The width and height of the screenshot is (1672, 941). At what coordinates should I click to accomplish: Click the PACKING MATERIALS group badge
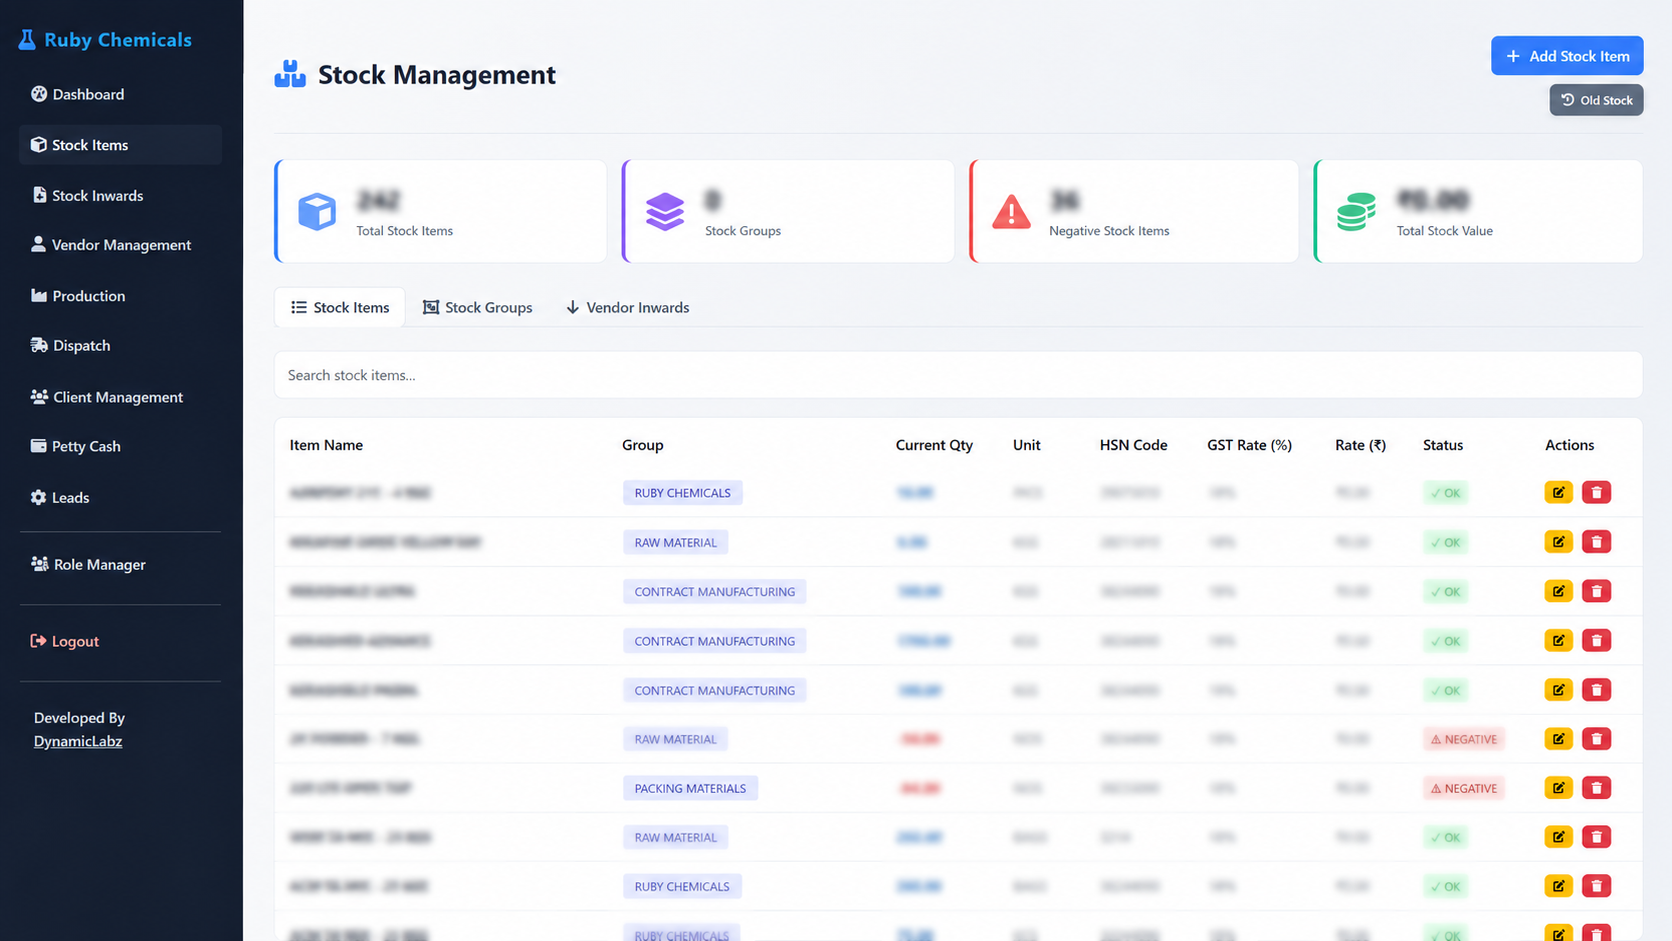click(690, 788)
